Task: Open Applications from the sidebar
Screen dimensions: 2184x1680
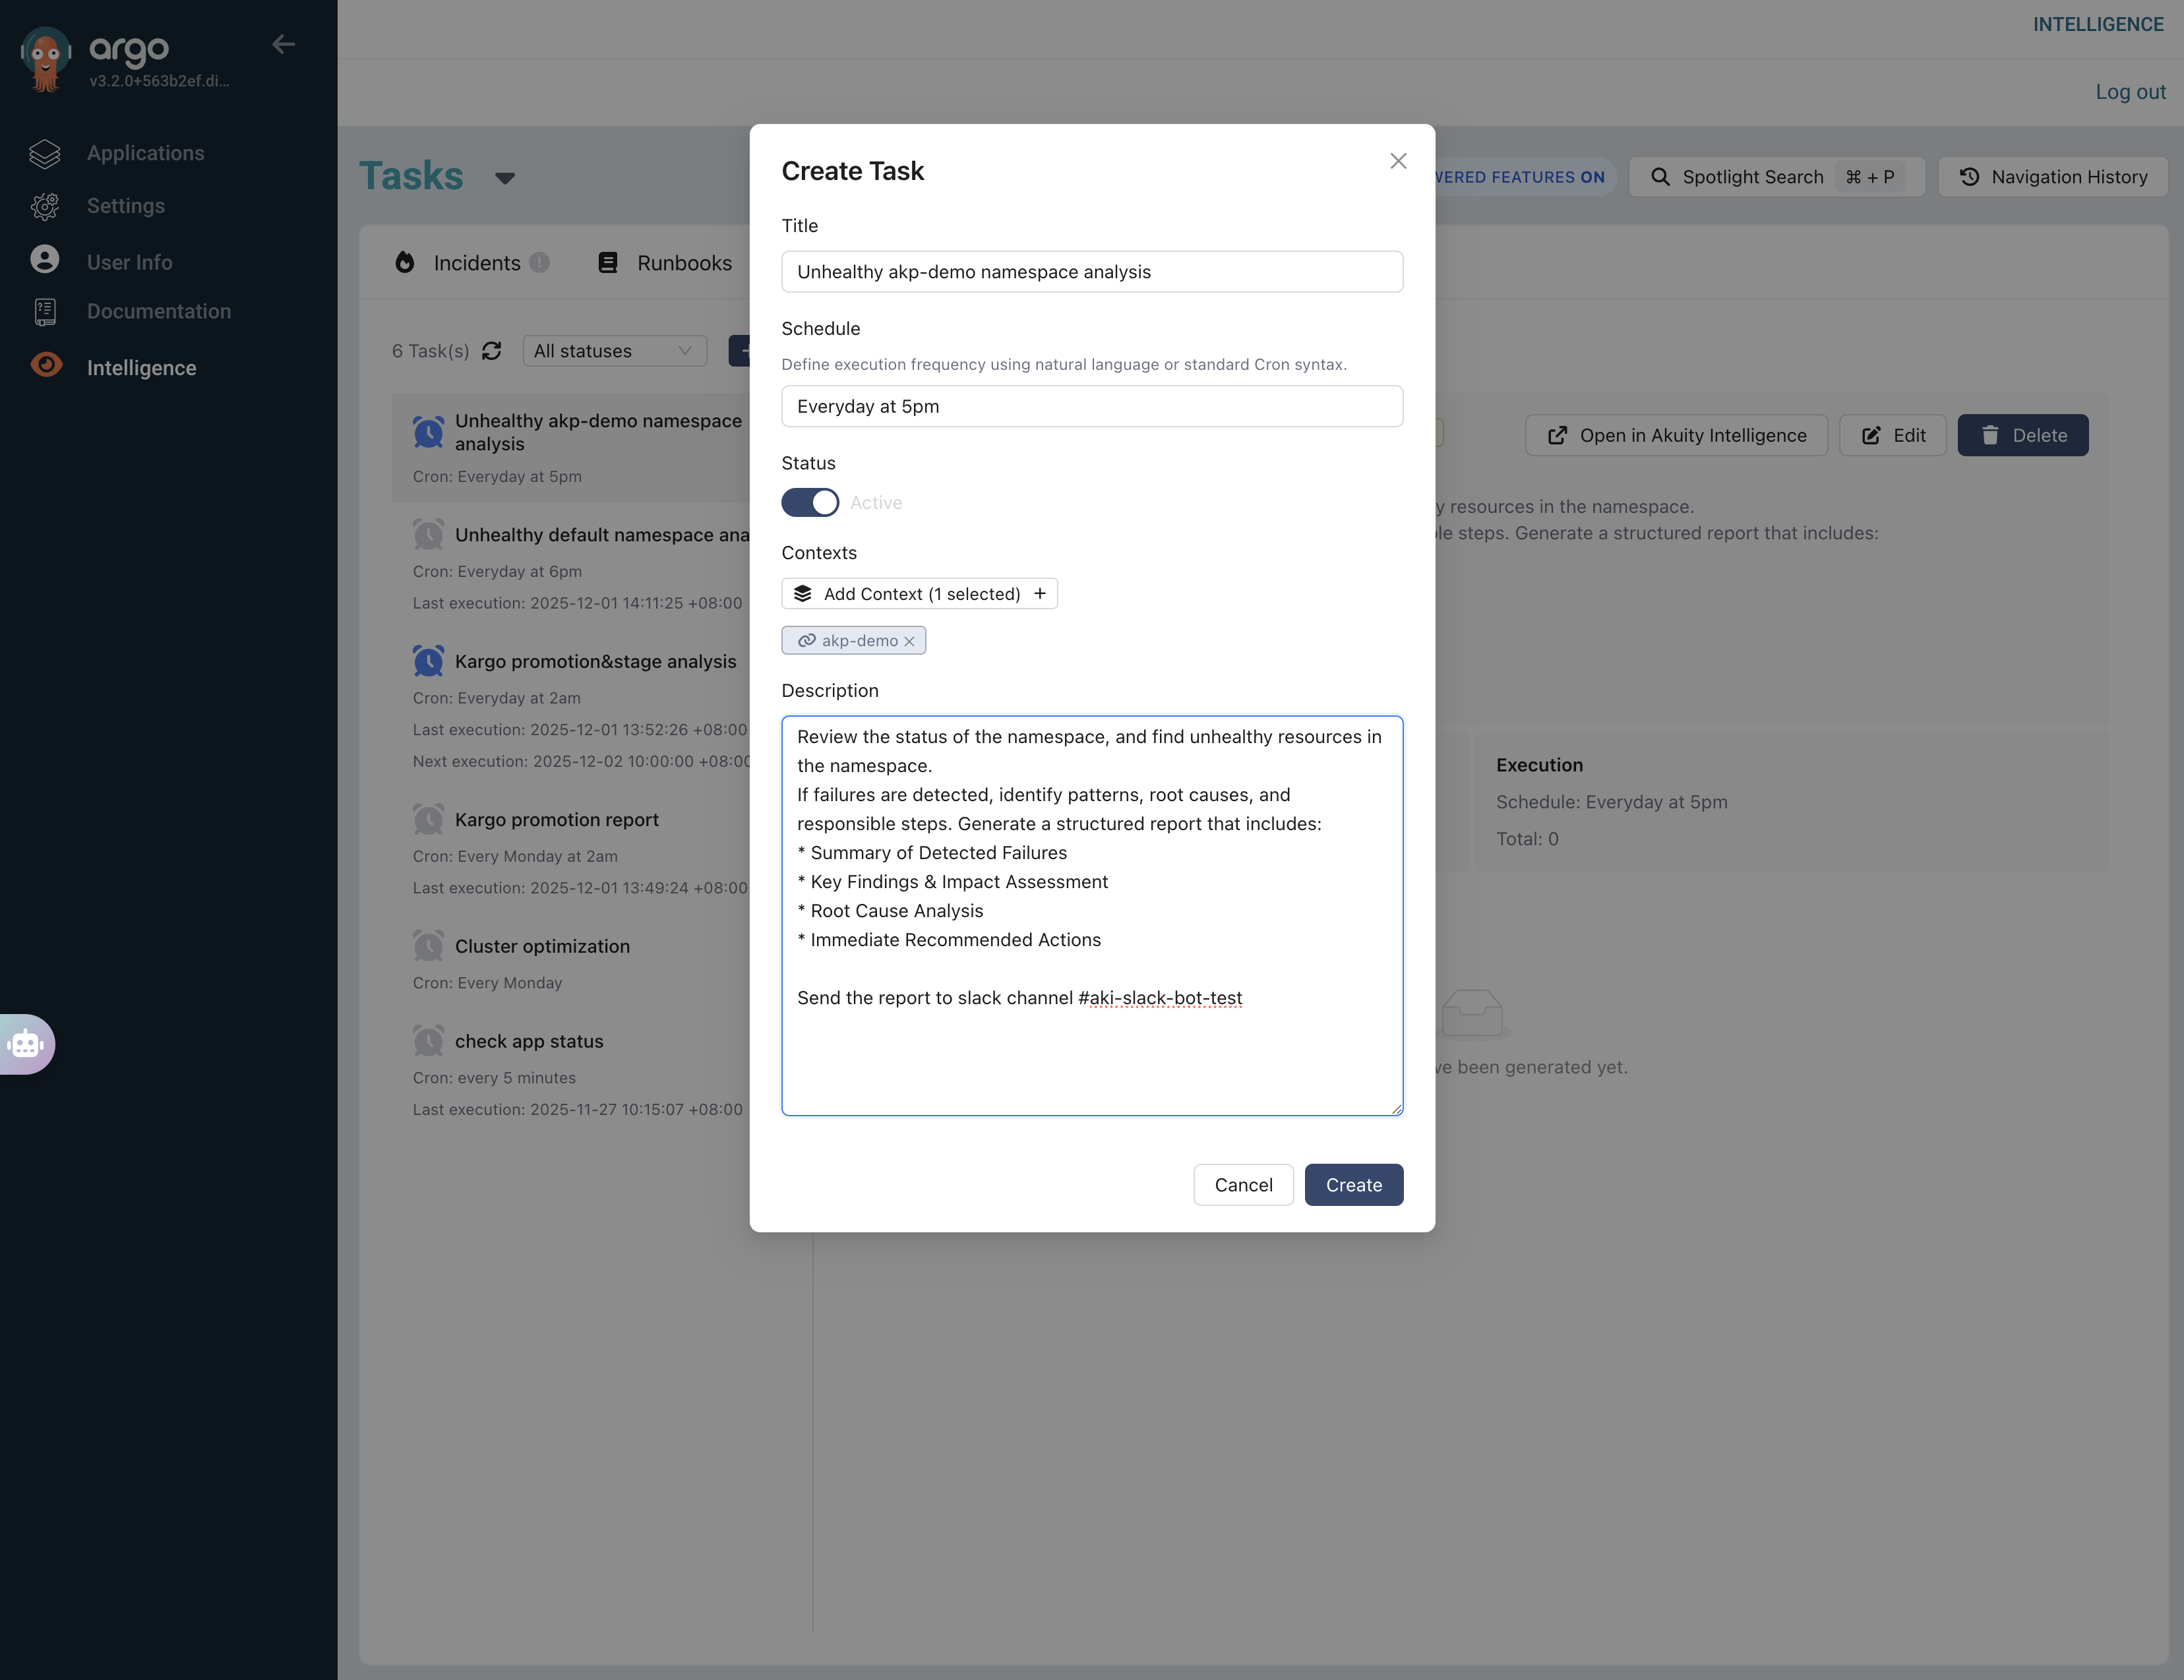Action: (x=145, y=153)
